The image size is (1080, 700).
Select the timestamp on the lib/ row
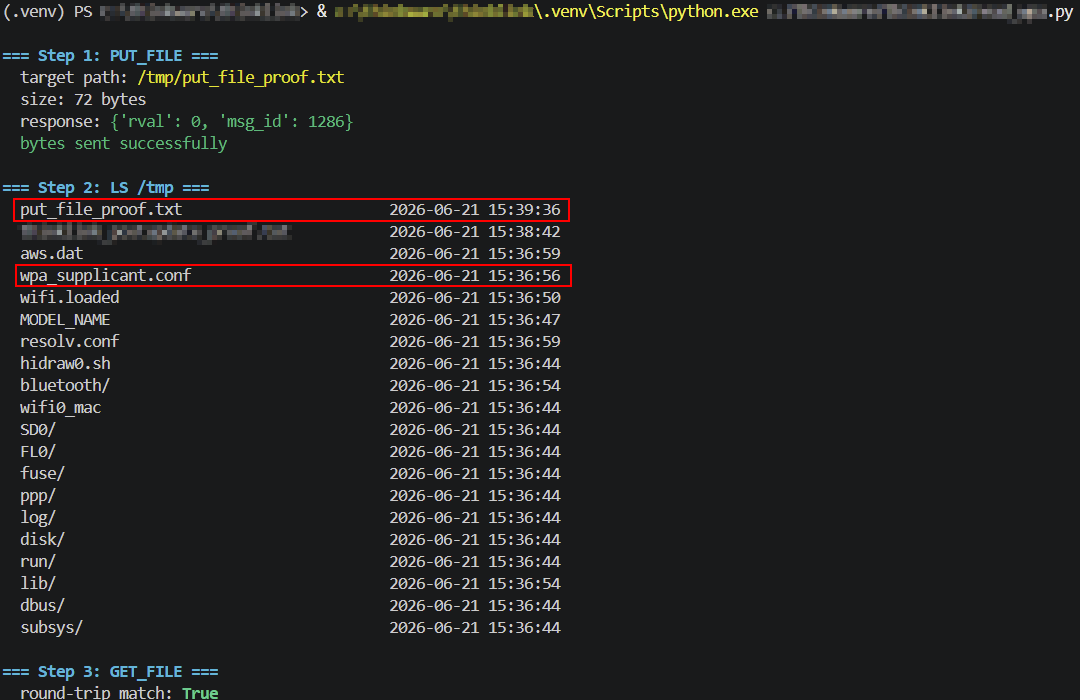coord(475,584)
